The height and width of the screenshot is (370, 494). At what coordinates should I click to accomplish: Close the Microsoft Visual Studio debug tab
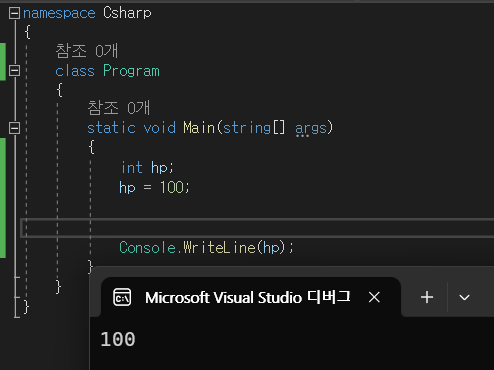pyautogui.click(x=374, y=297)
